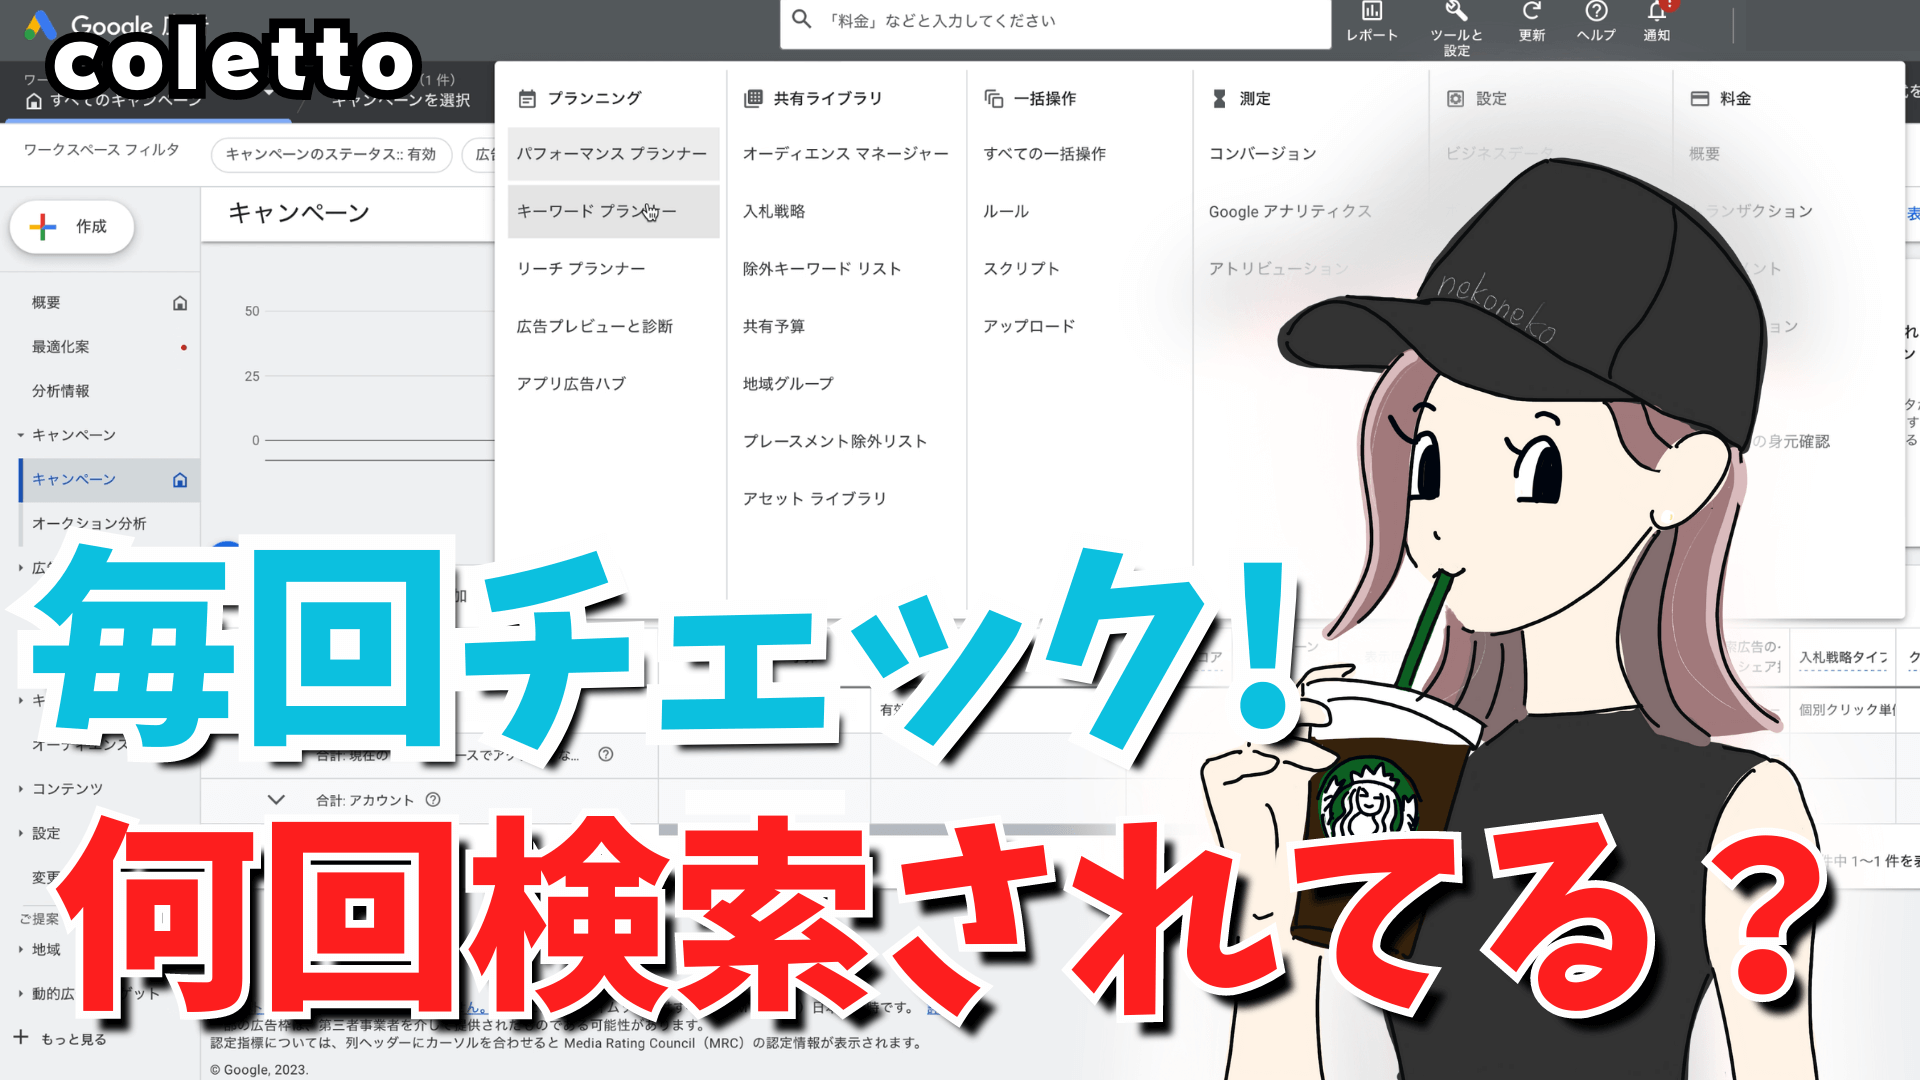Screen dimensions: 1920x1080
Task: Click the 共有ライブラリ grid icon
Action: (753, 99)
